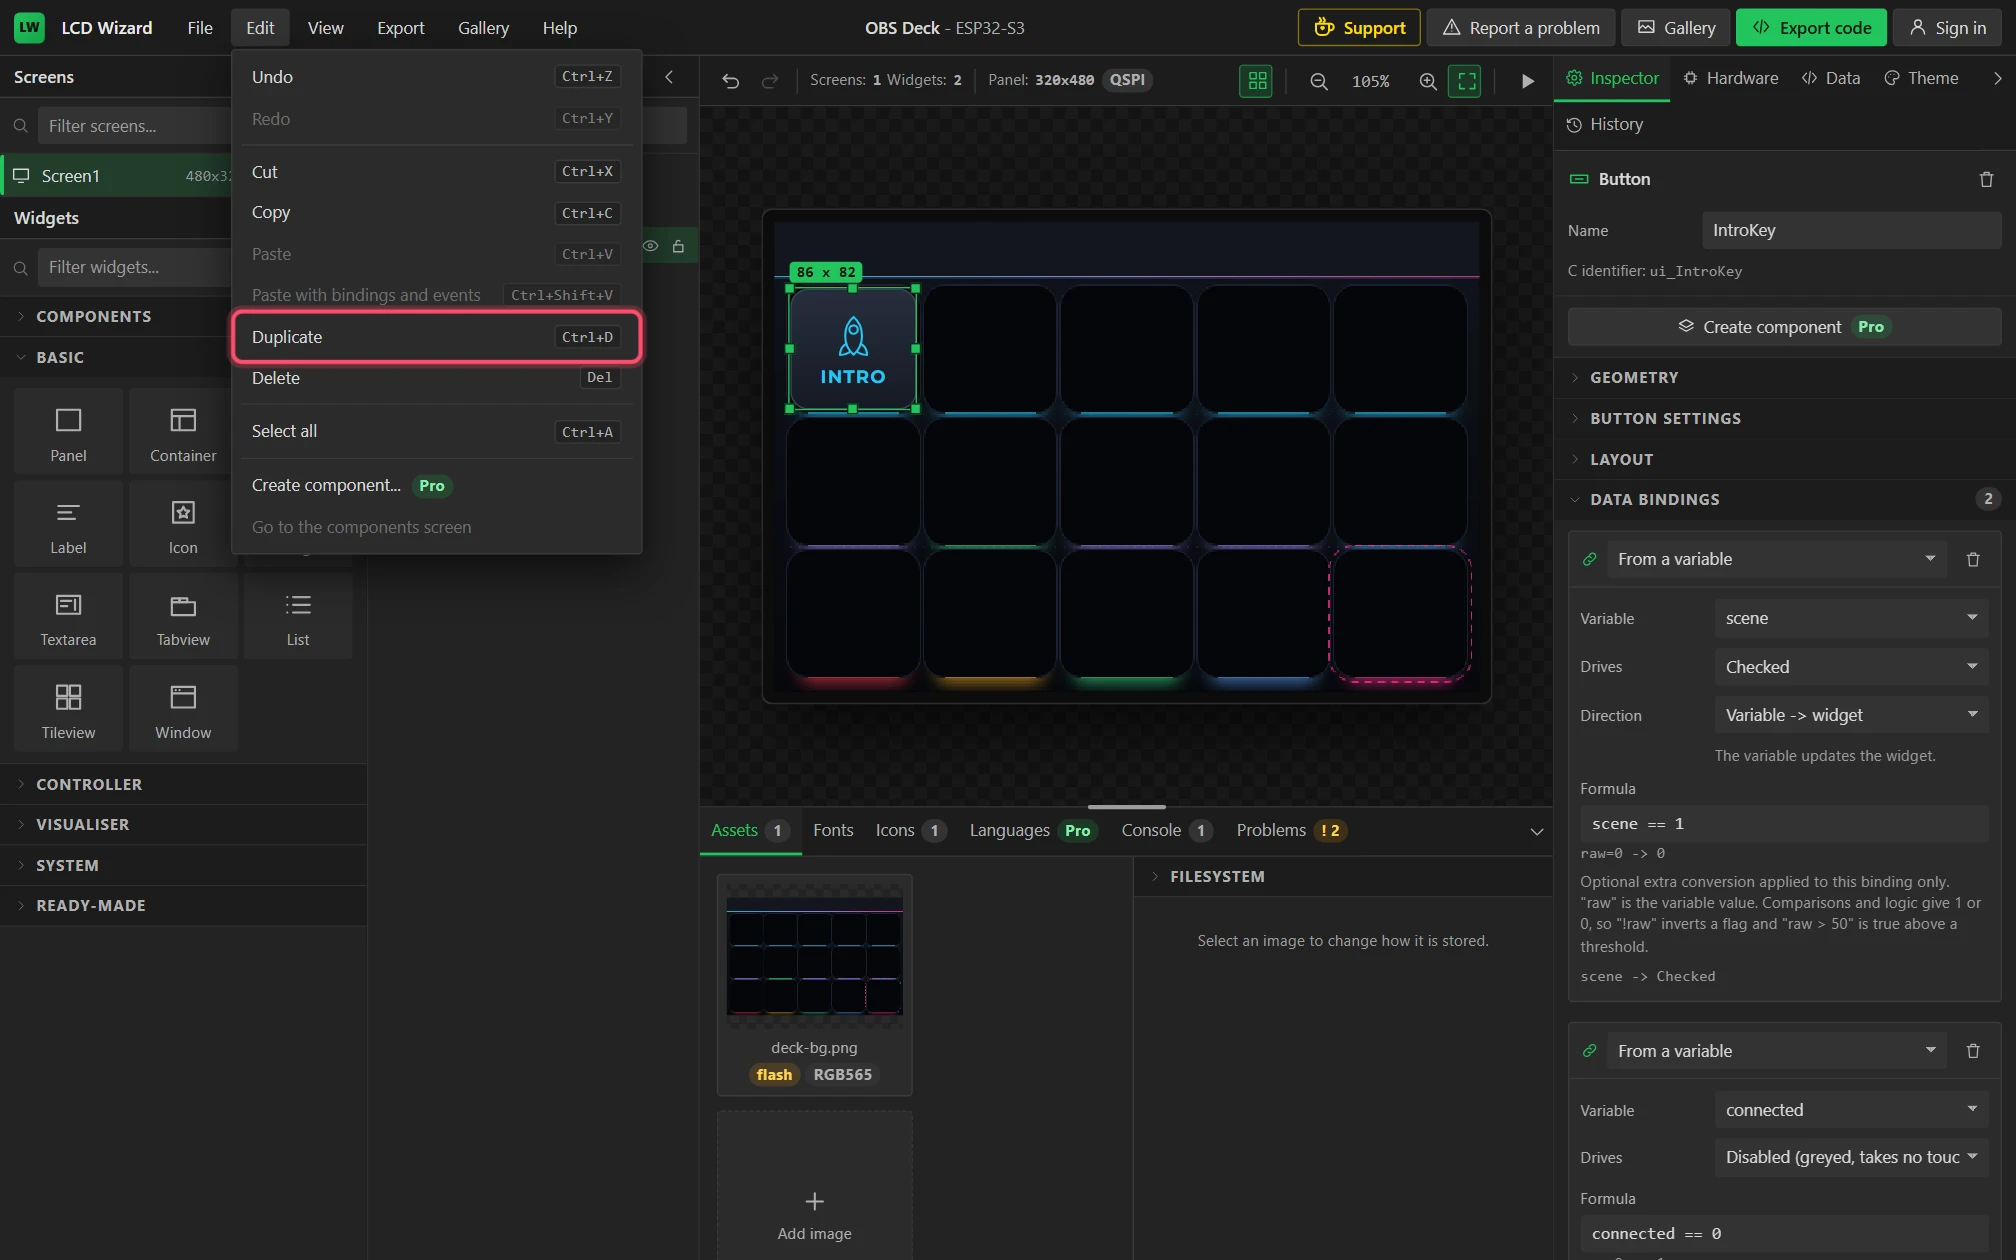Remove the scene variable binding
This screenshot has width=2016, height=1260.
[x=1973, y=559]
